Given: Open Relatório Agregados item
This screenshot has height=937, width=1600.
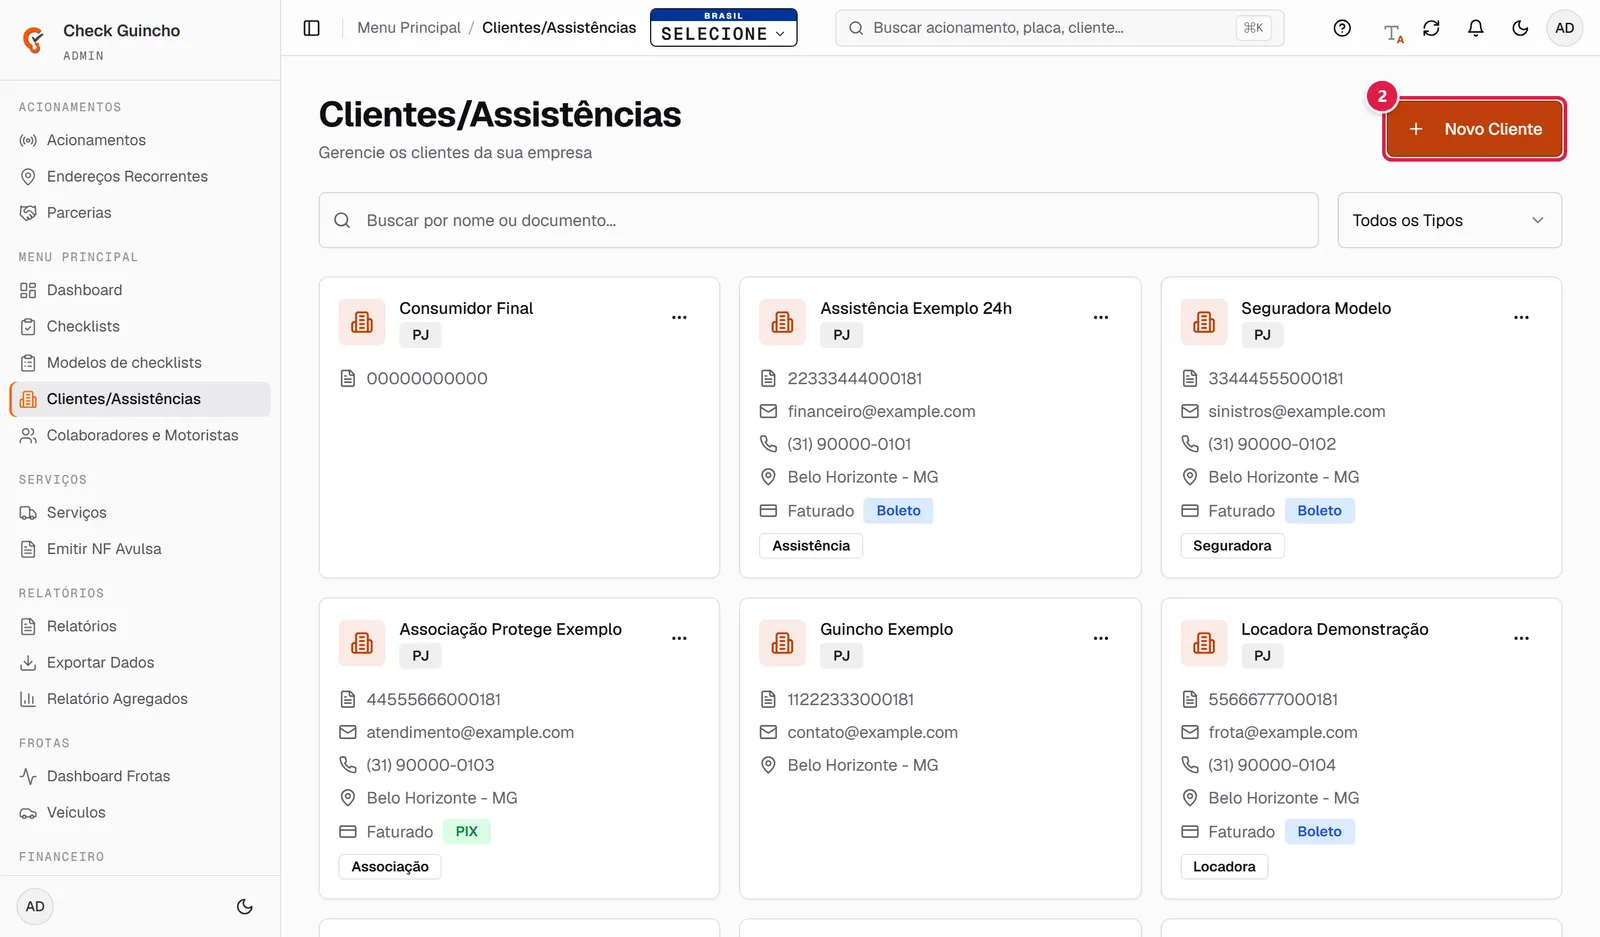Looking at the screenshot, I should click(x=140, y=699).
